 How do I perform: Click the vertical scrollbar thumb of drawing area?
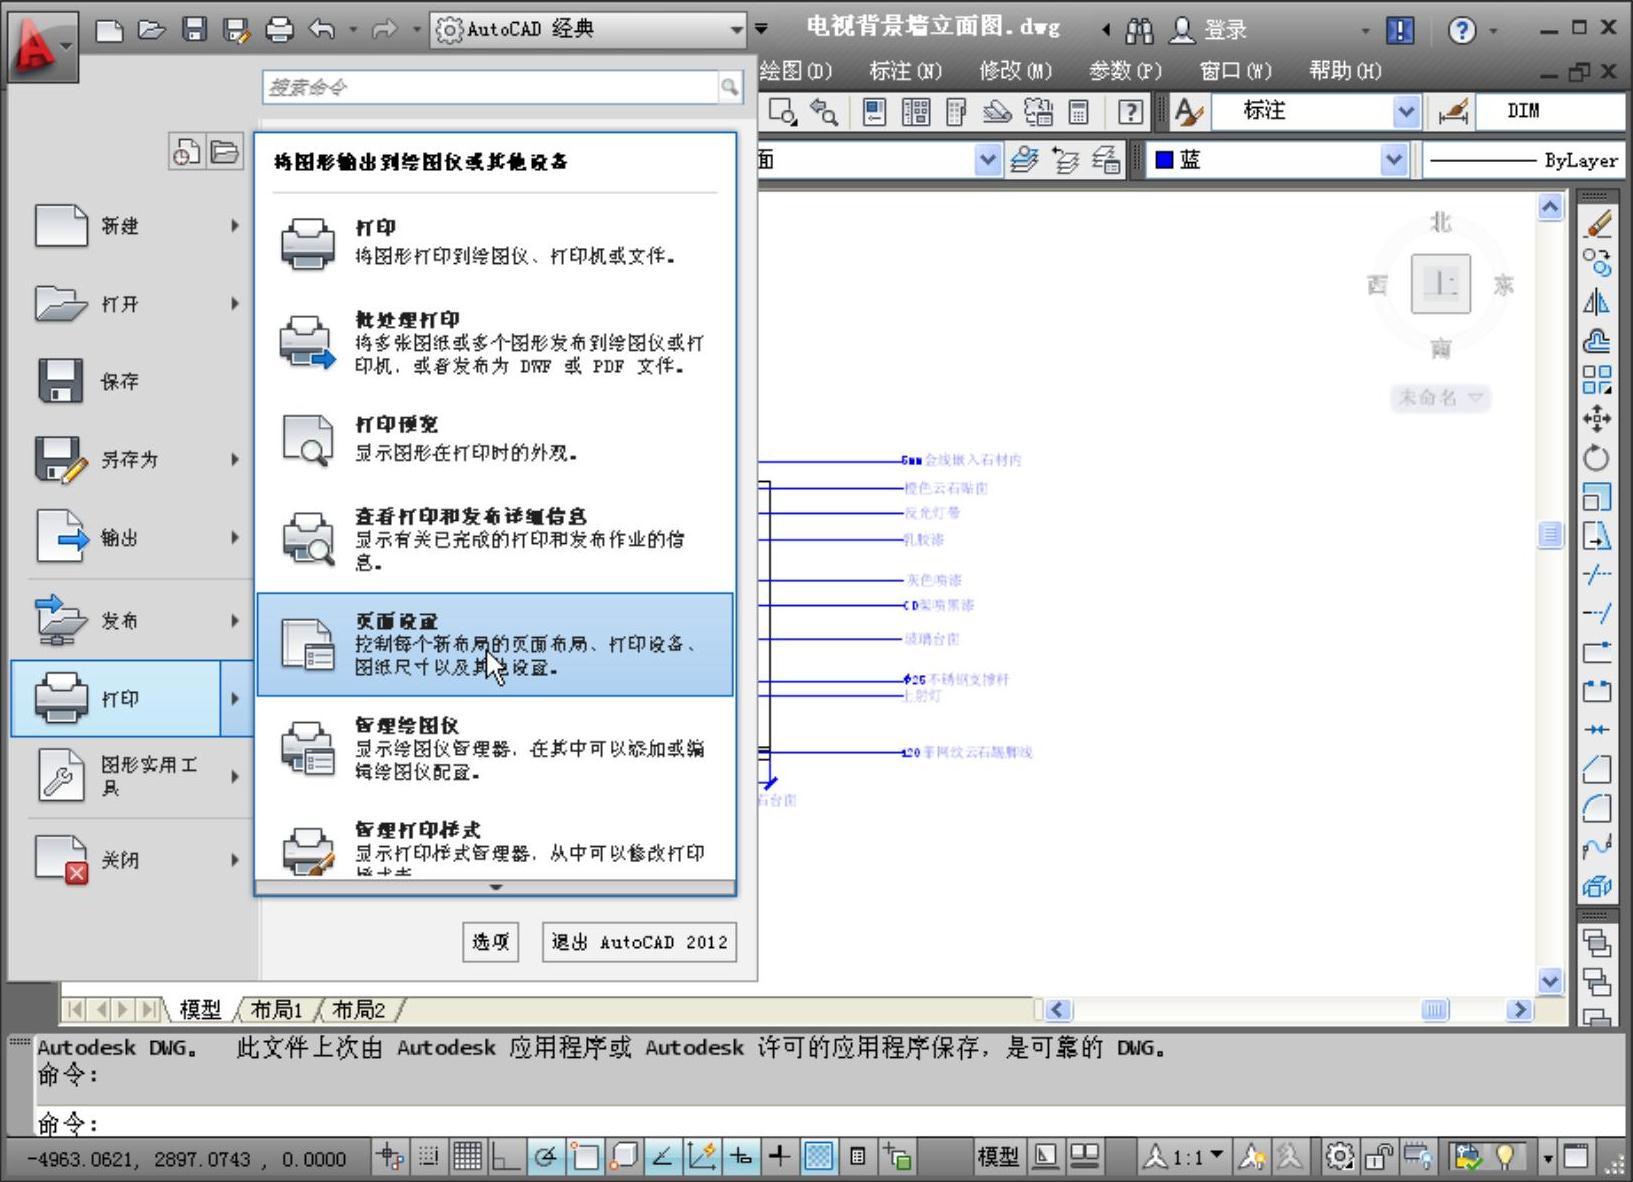pos(1550,535)
